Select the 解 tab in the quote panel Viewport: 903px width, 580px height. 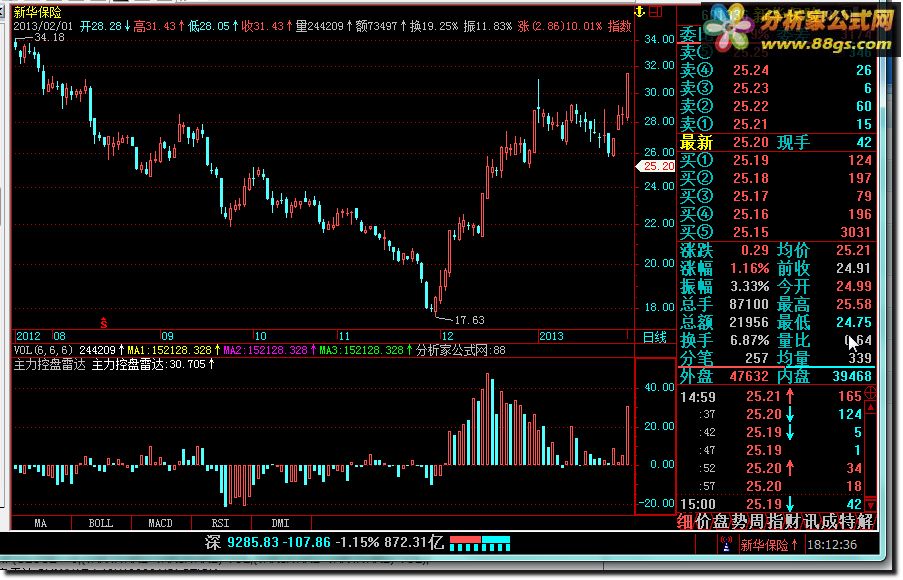click(864, 522)
